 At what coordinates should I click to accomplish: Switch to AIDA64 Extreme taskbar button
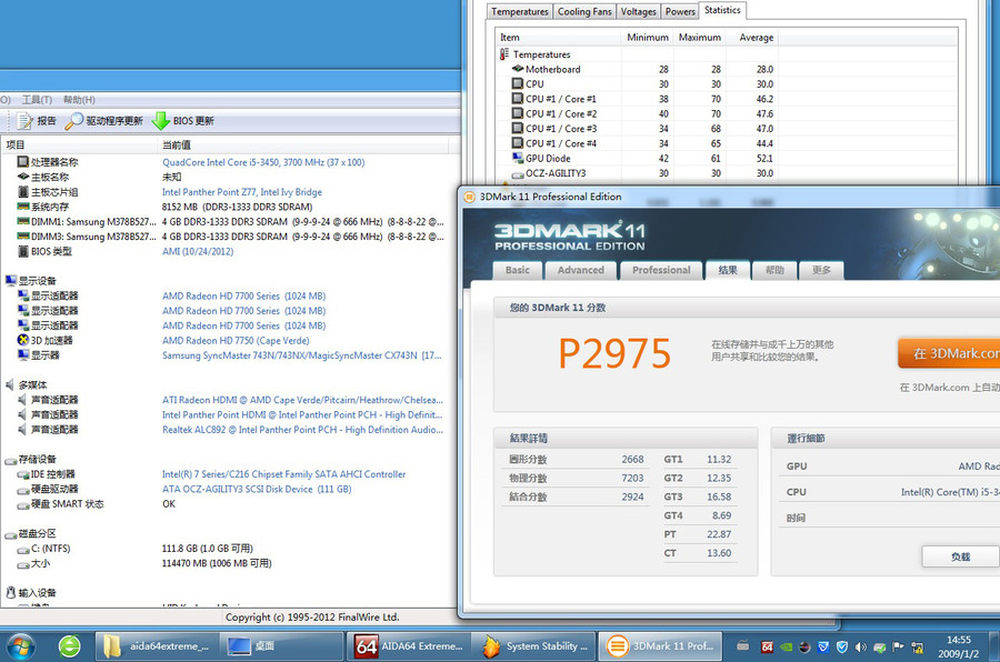pyautogui.click(x=409, y=646)
